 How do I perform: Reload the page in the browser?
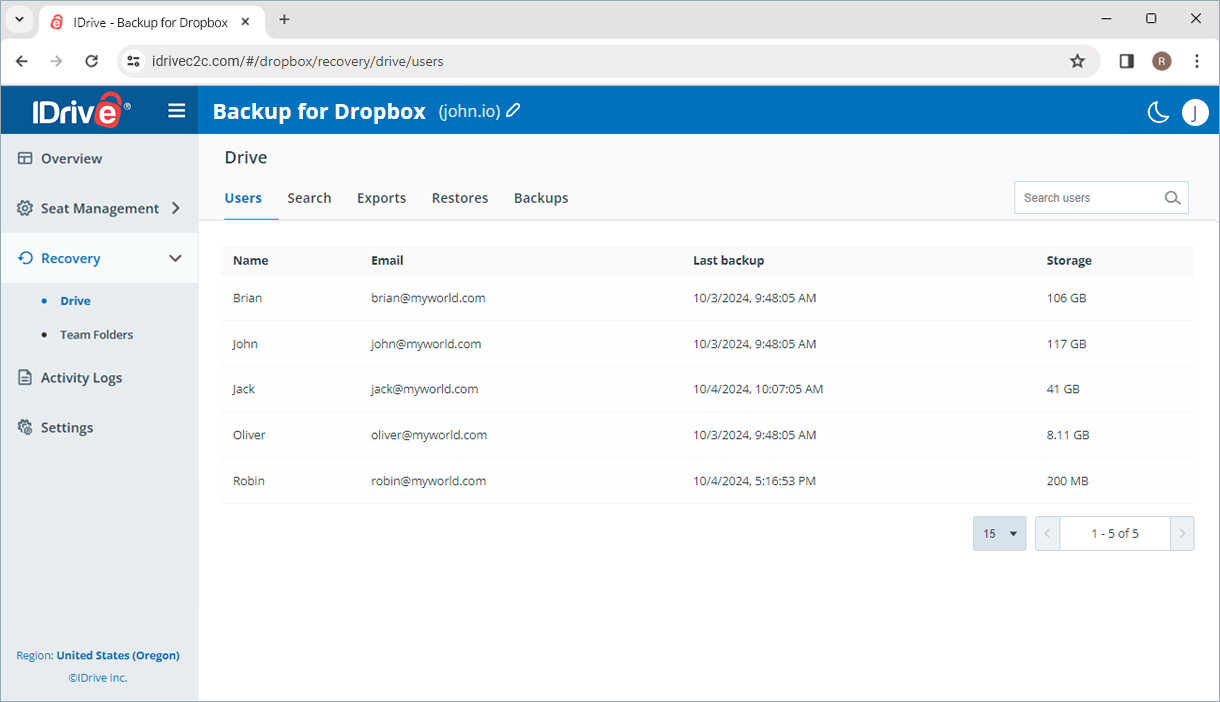pos(91,61)
